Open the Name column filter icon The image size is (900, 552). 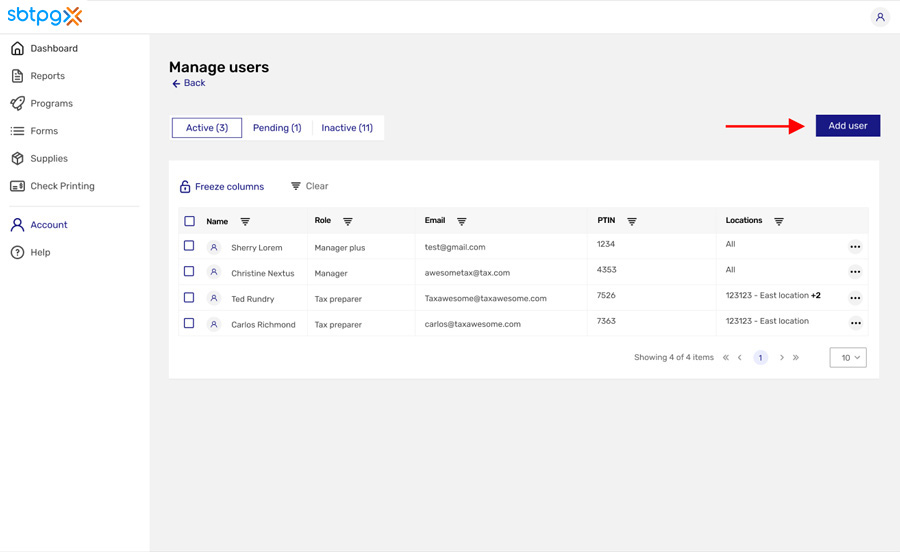coord(245,221)
